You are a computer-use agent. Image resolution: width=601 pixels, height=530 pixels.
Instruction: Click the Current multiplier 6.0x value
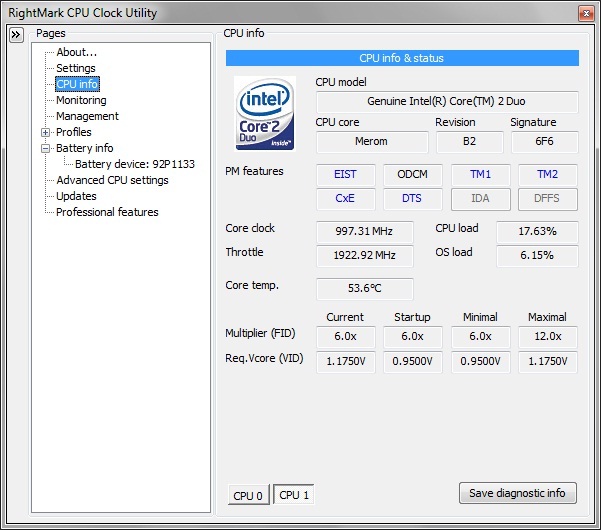point(345,337)
